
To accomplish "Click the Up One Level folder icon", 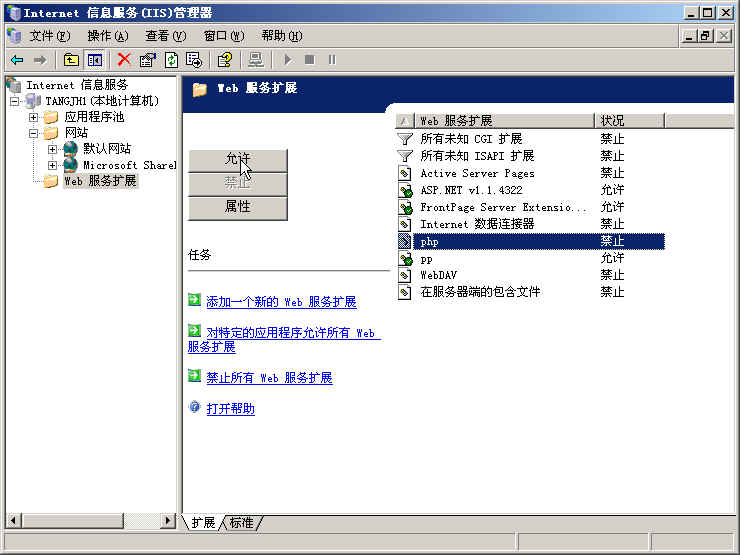I will pyautogui.click(x=71, y=60).
